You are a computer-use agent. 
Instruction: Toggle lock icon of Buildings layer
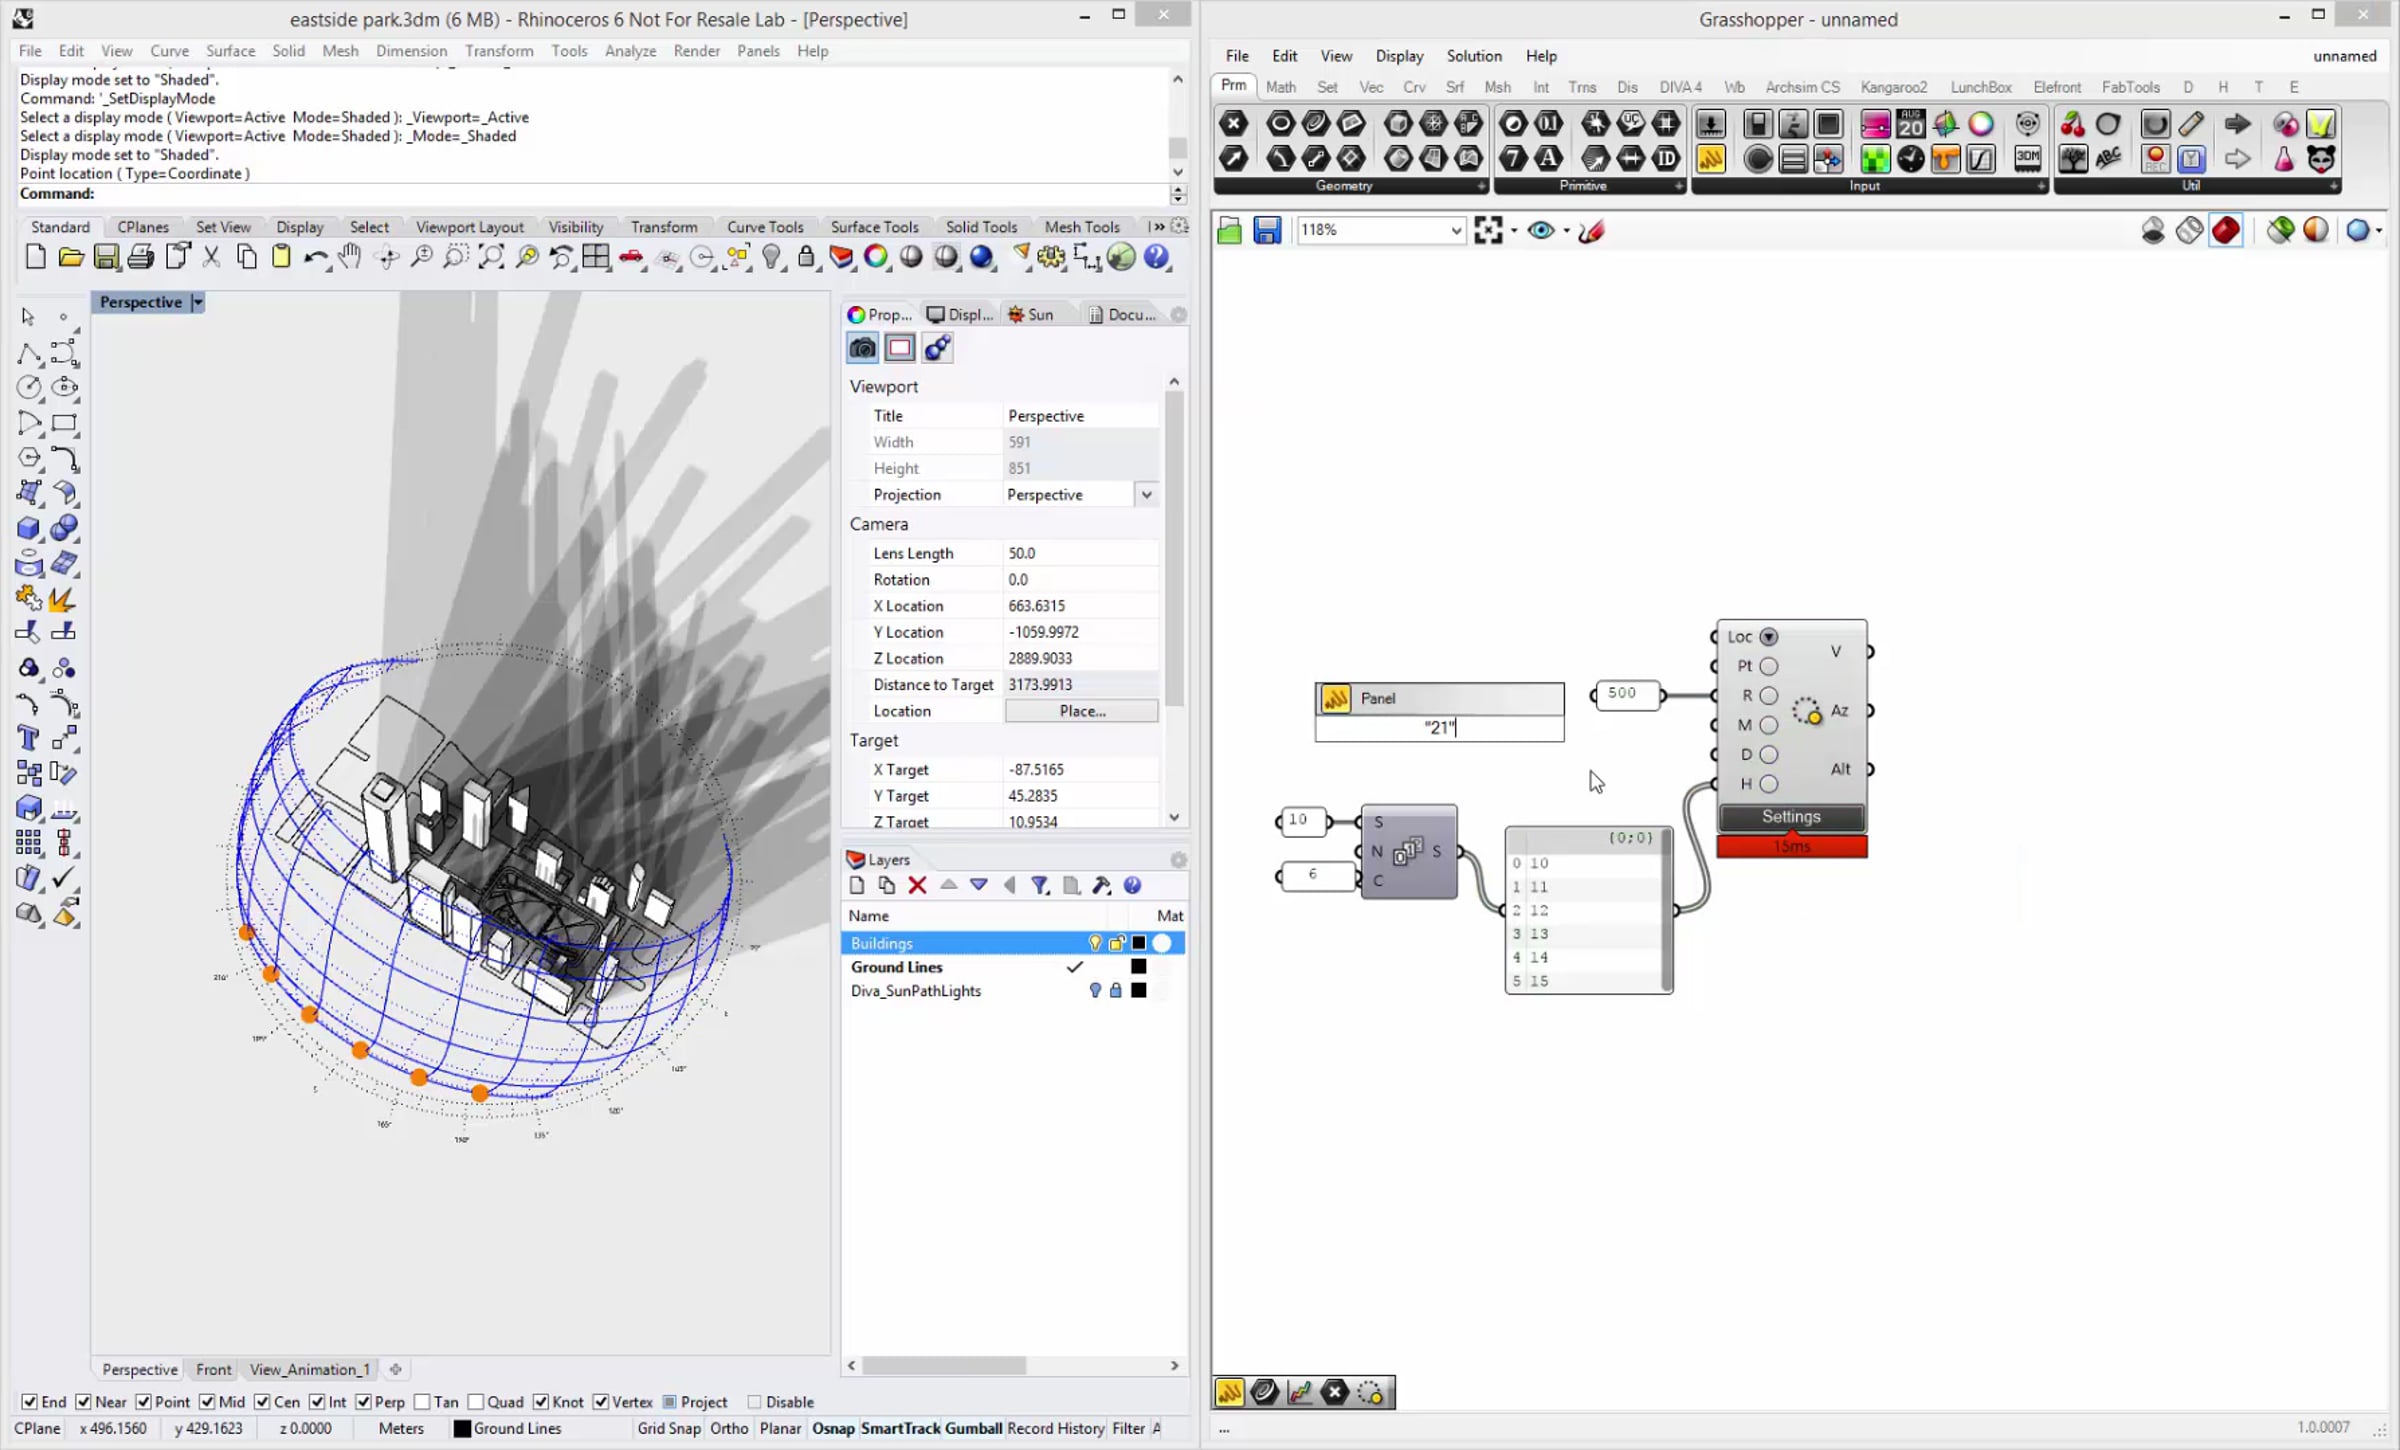coord(1117,943)
